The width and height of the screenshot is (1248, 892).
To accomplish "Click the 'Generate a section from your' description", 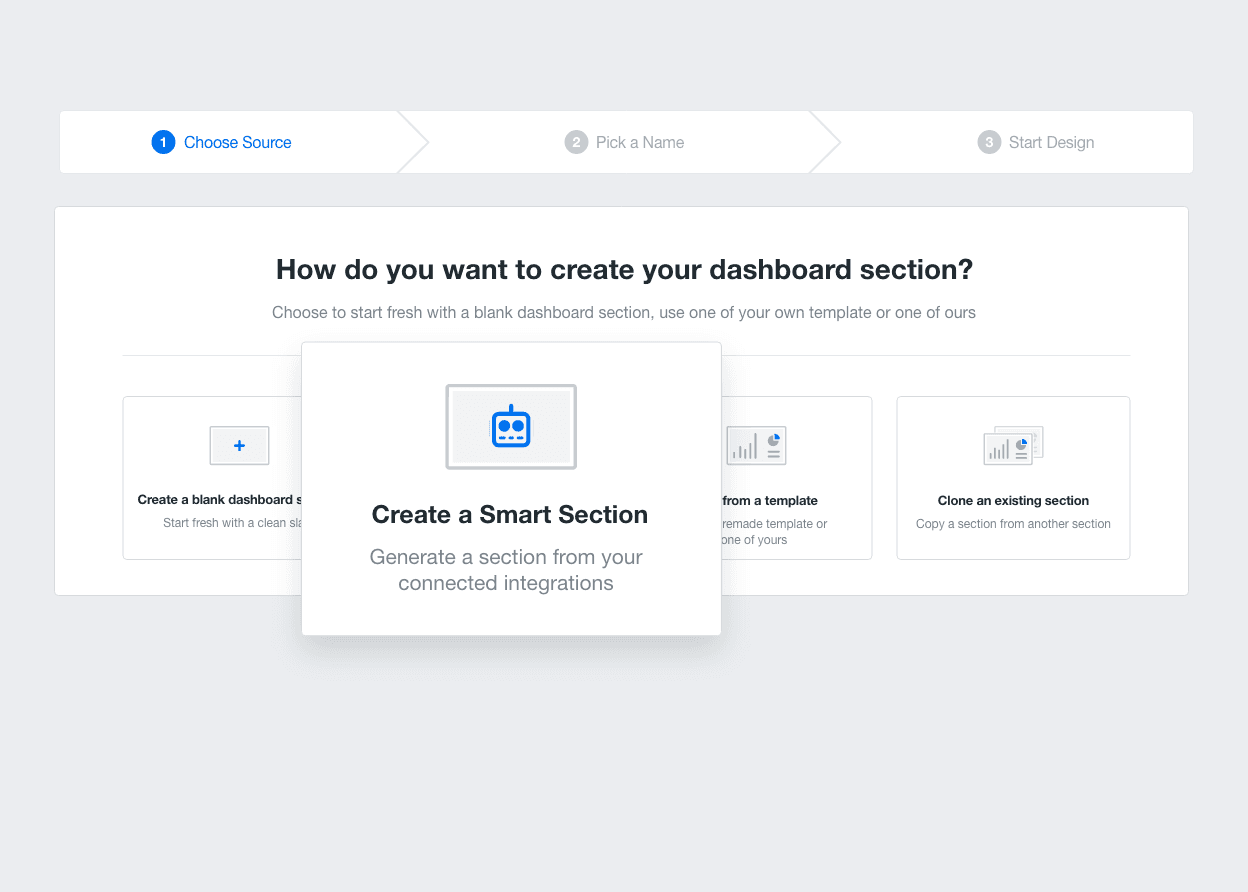I will pyautogui.click(x=506, y=557).
